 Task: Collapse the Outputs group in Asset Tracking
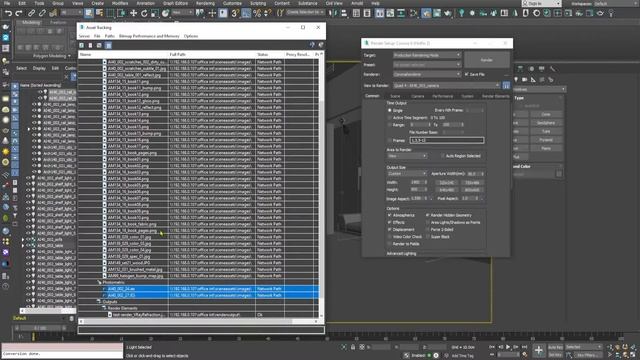point(99,302)
